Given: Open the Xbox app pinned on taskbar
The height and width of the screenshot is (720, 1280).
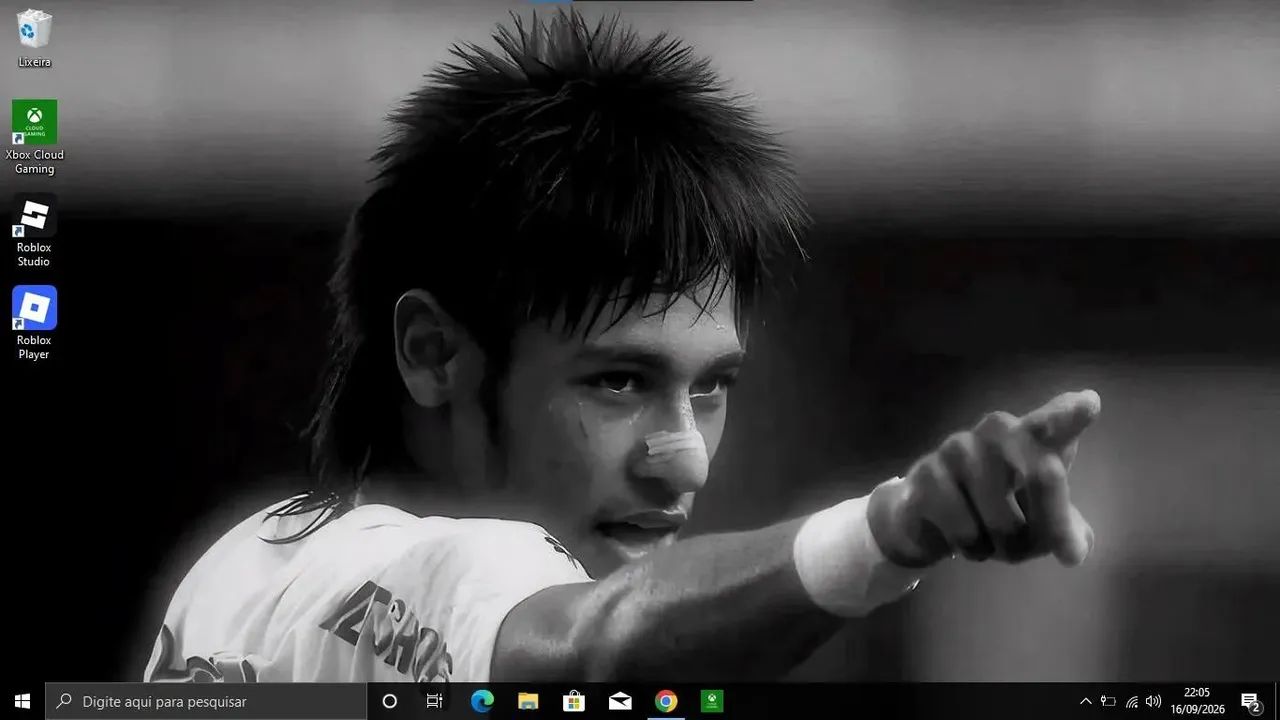Looking at the screenshot, I should point(712,701).
